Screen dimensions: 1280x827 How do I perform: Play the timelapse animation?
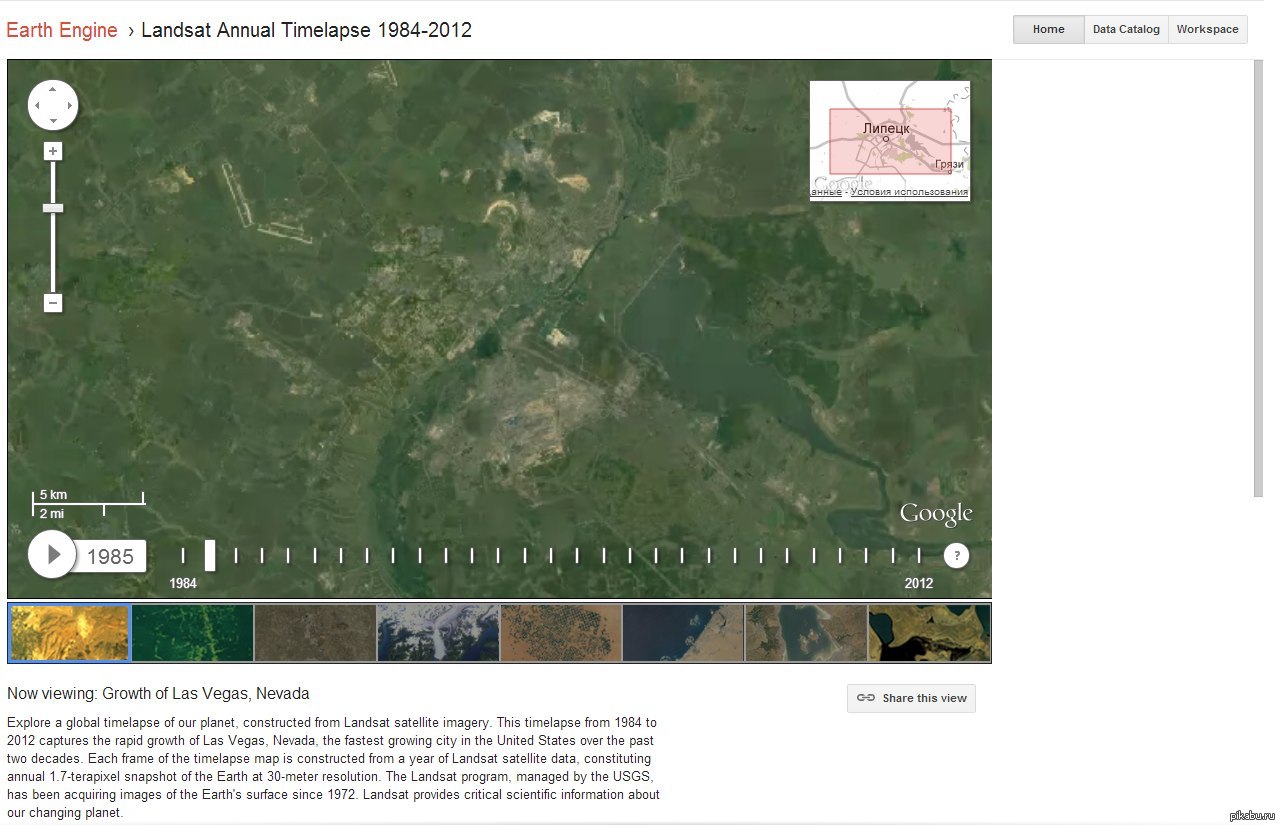point(52,554)
